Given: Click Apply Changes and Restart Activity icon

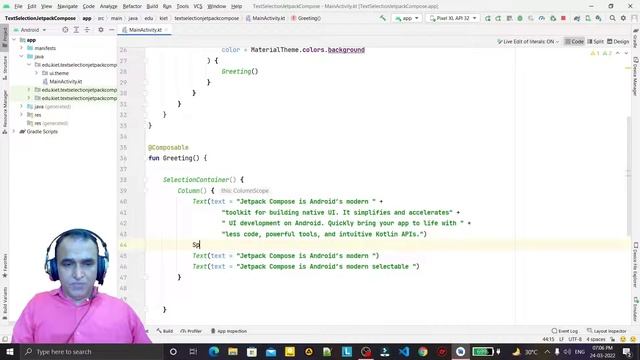Looking at the screenshot, I should click(x=487, y=18).
